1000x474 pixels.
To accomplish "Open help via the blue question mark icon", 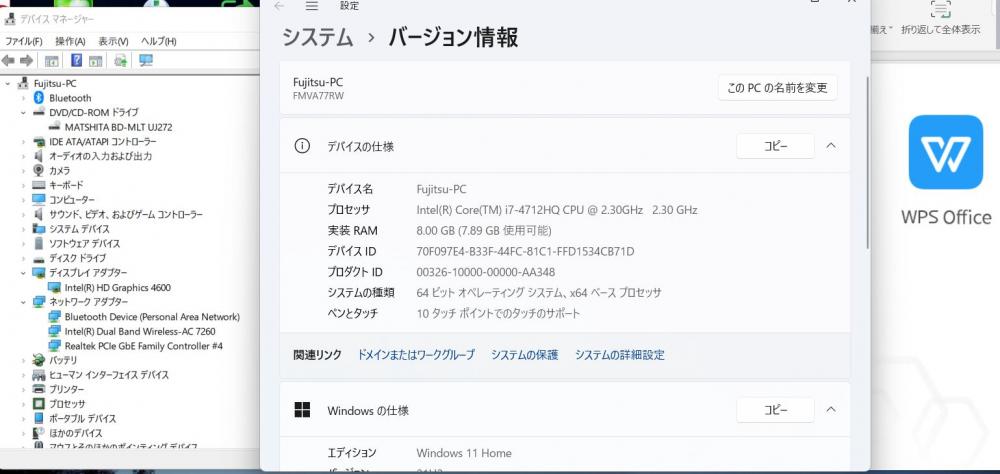I will (77, 61).
